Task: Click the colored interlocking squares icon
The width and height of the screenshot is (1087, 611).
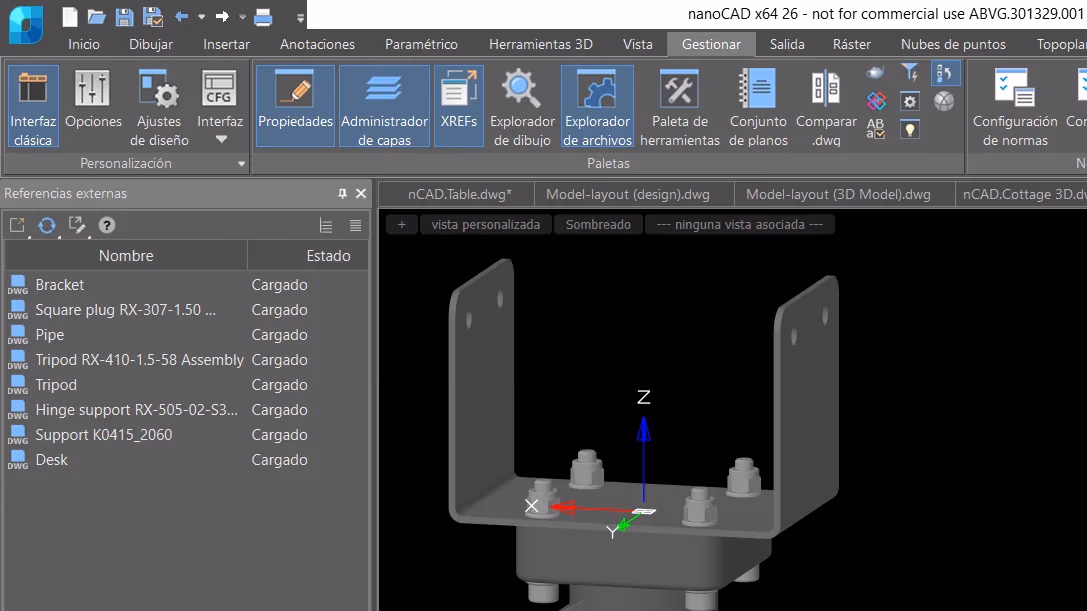Action: (x=876, y=101)
